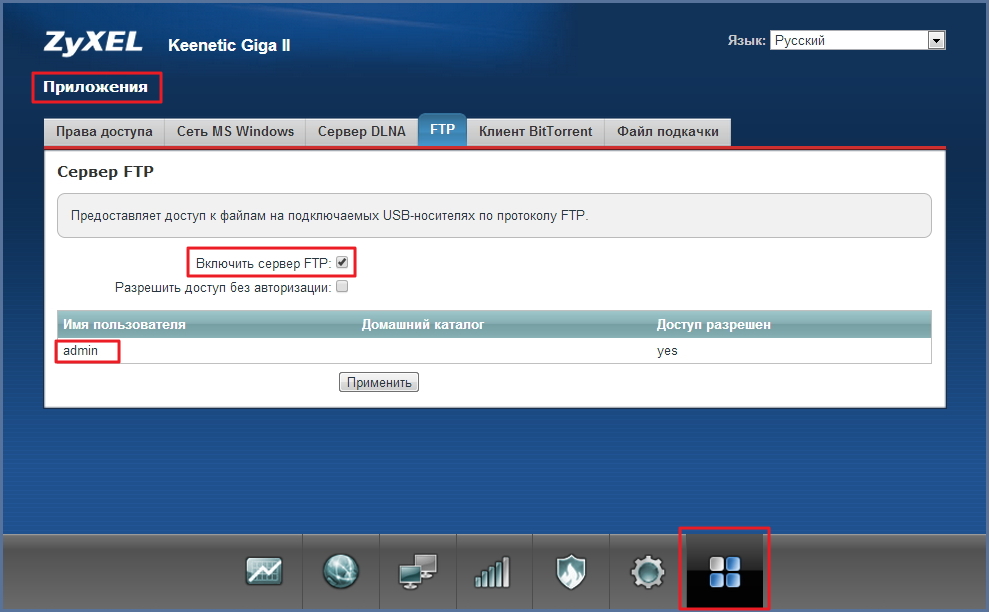Expand the Язык language dropdown
Image resolution: width=989 pixels, height=612 pixels.
coord(936,41)
